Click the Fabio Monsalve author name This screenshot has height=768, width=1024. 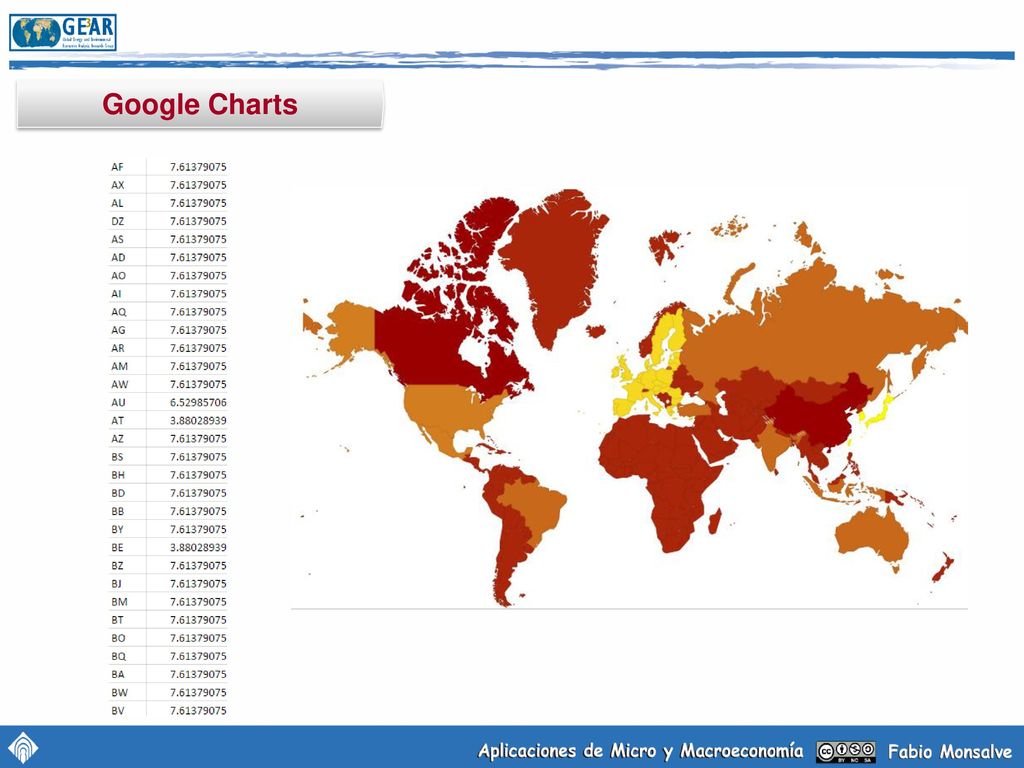950,752
